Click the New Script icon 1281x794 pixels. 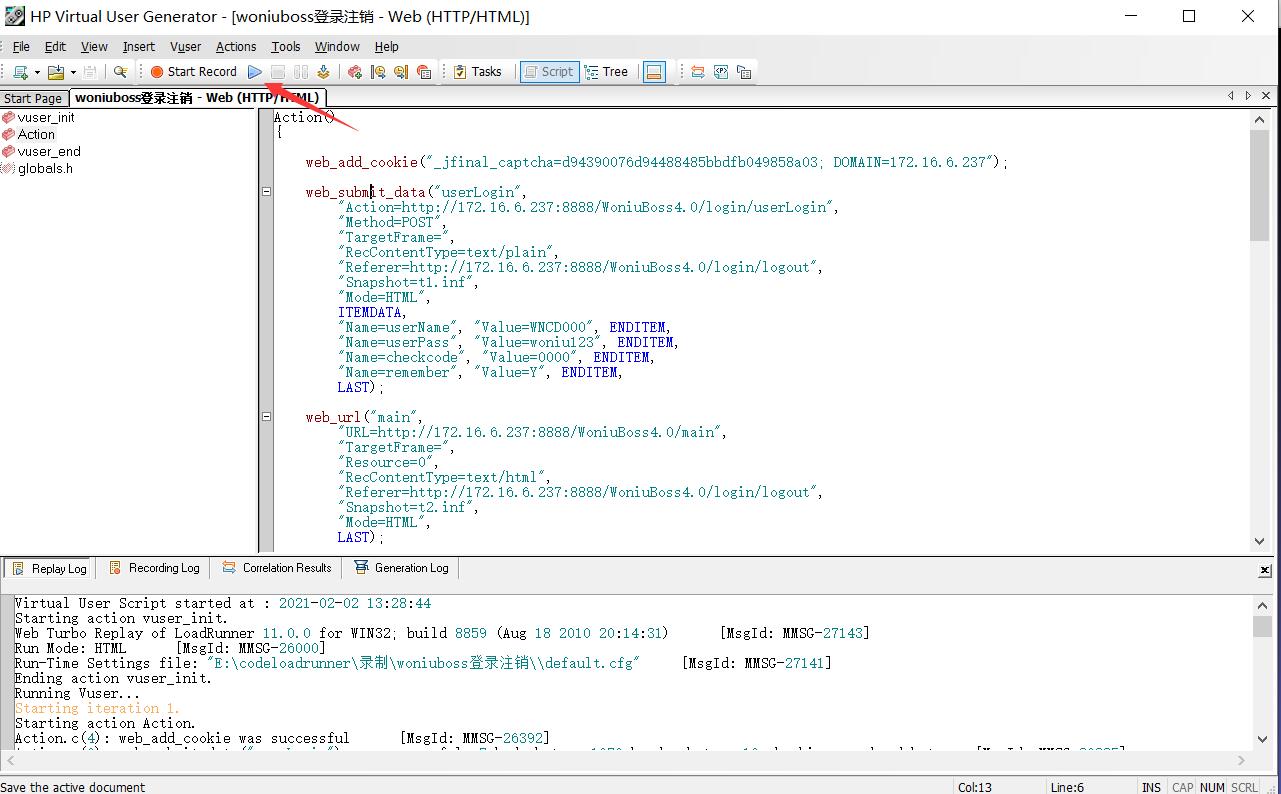pyautogui.click(x=20, y=72)
